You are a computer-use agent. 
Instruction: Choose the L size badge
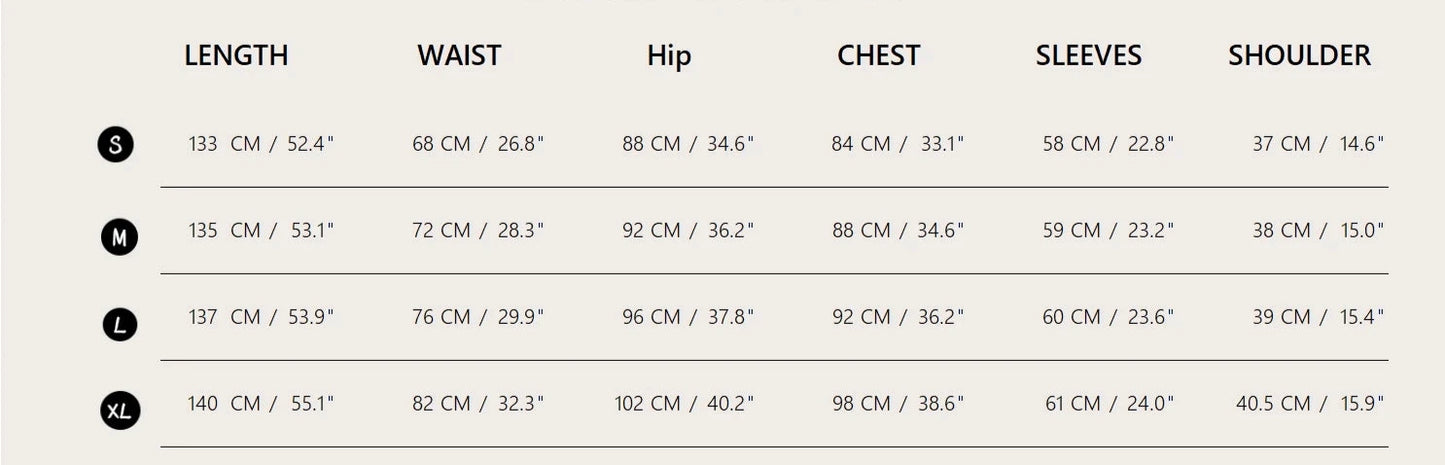(120, 324)
